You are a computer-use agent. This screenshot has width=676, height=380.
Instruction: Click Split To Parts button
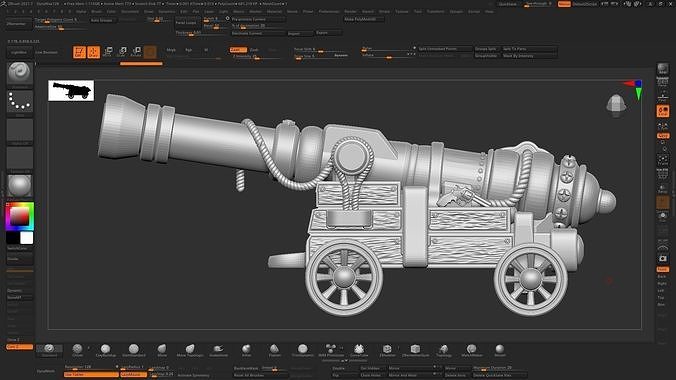(529, 49)
